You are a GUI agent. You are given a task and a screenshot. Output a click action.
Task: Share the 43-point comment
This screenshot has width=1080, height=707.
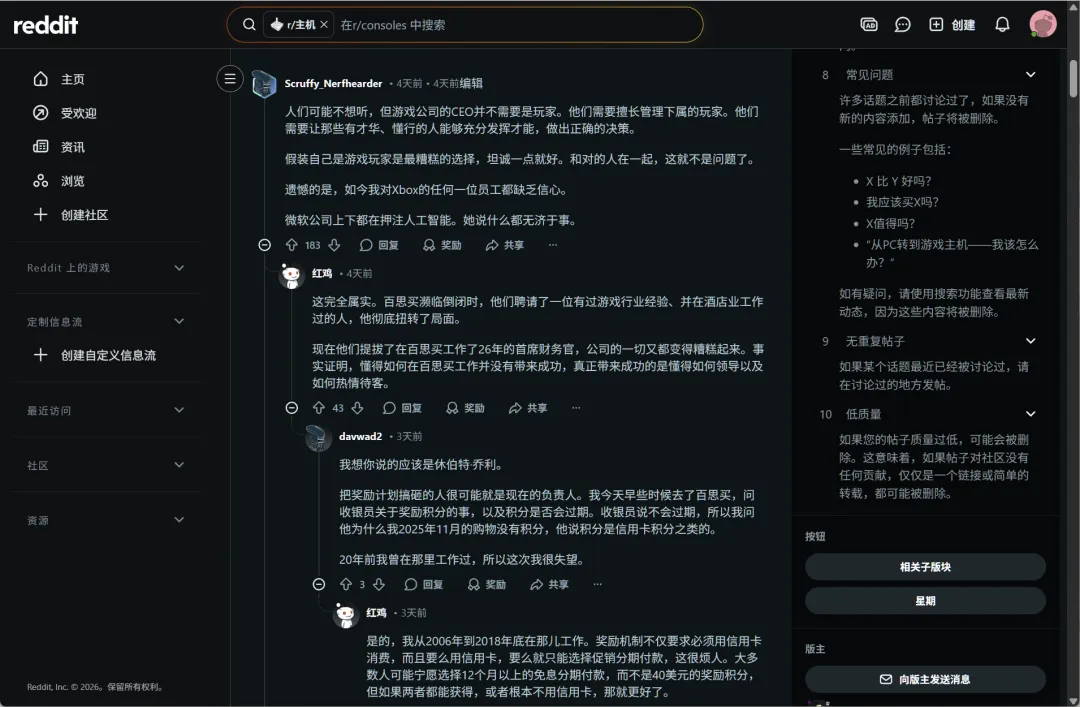coord(528,408)
